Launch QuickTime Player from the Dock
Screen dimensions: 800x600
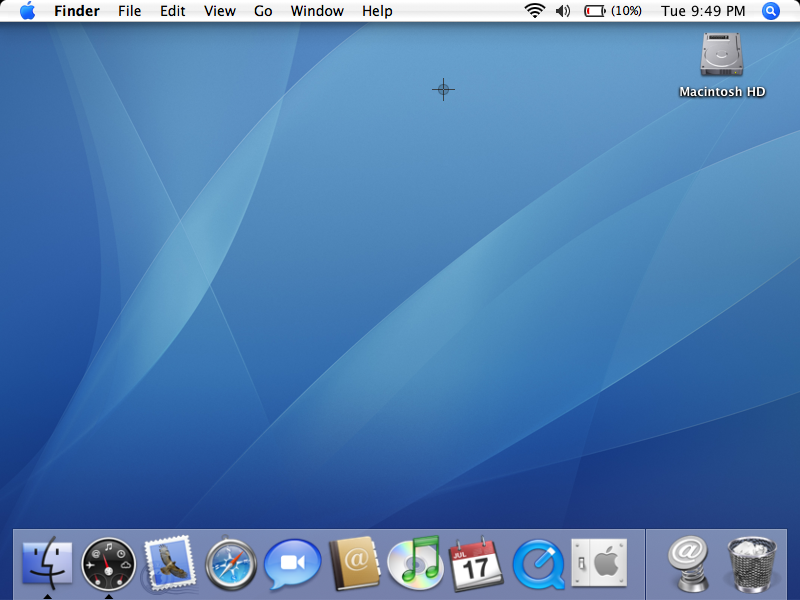(x=539, y=564)
